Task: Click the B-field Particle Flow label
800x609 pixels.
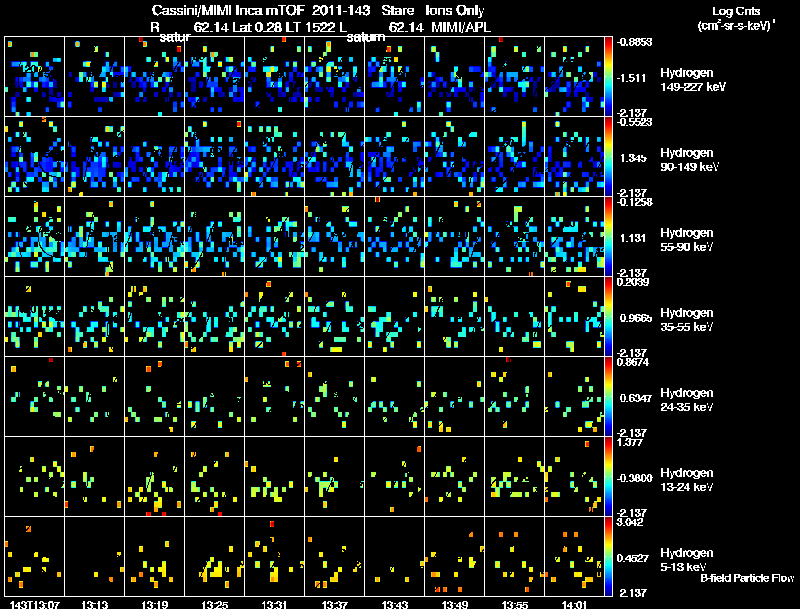Action: (745, 578)
